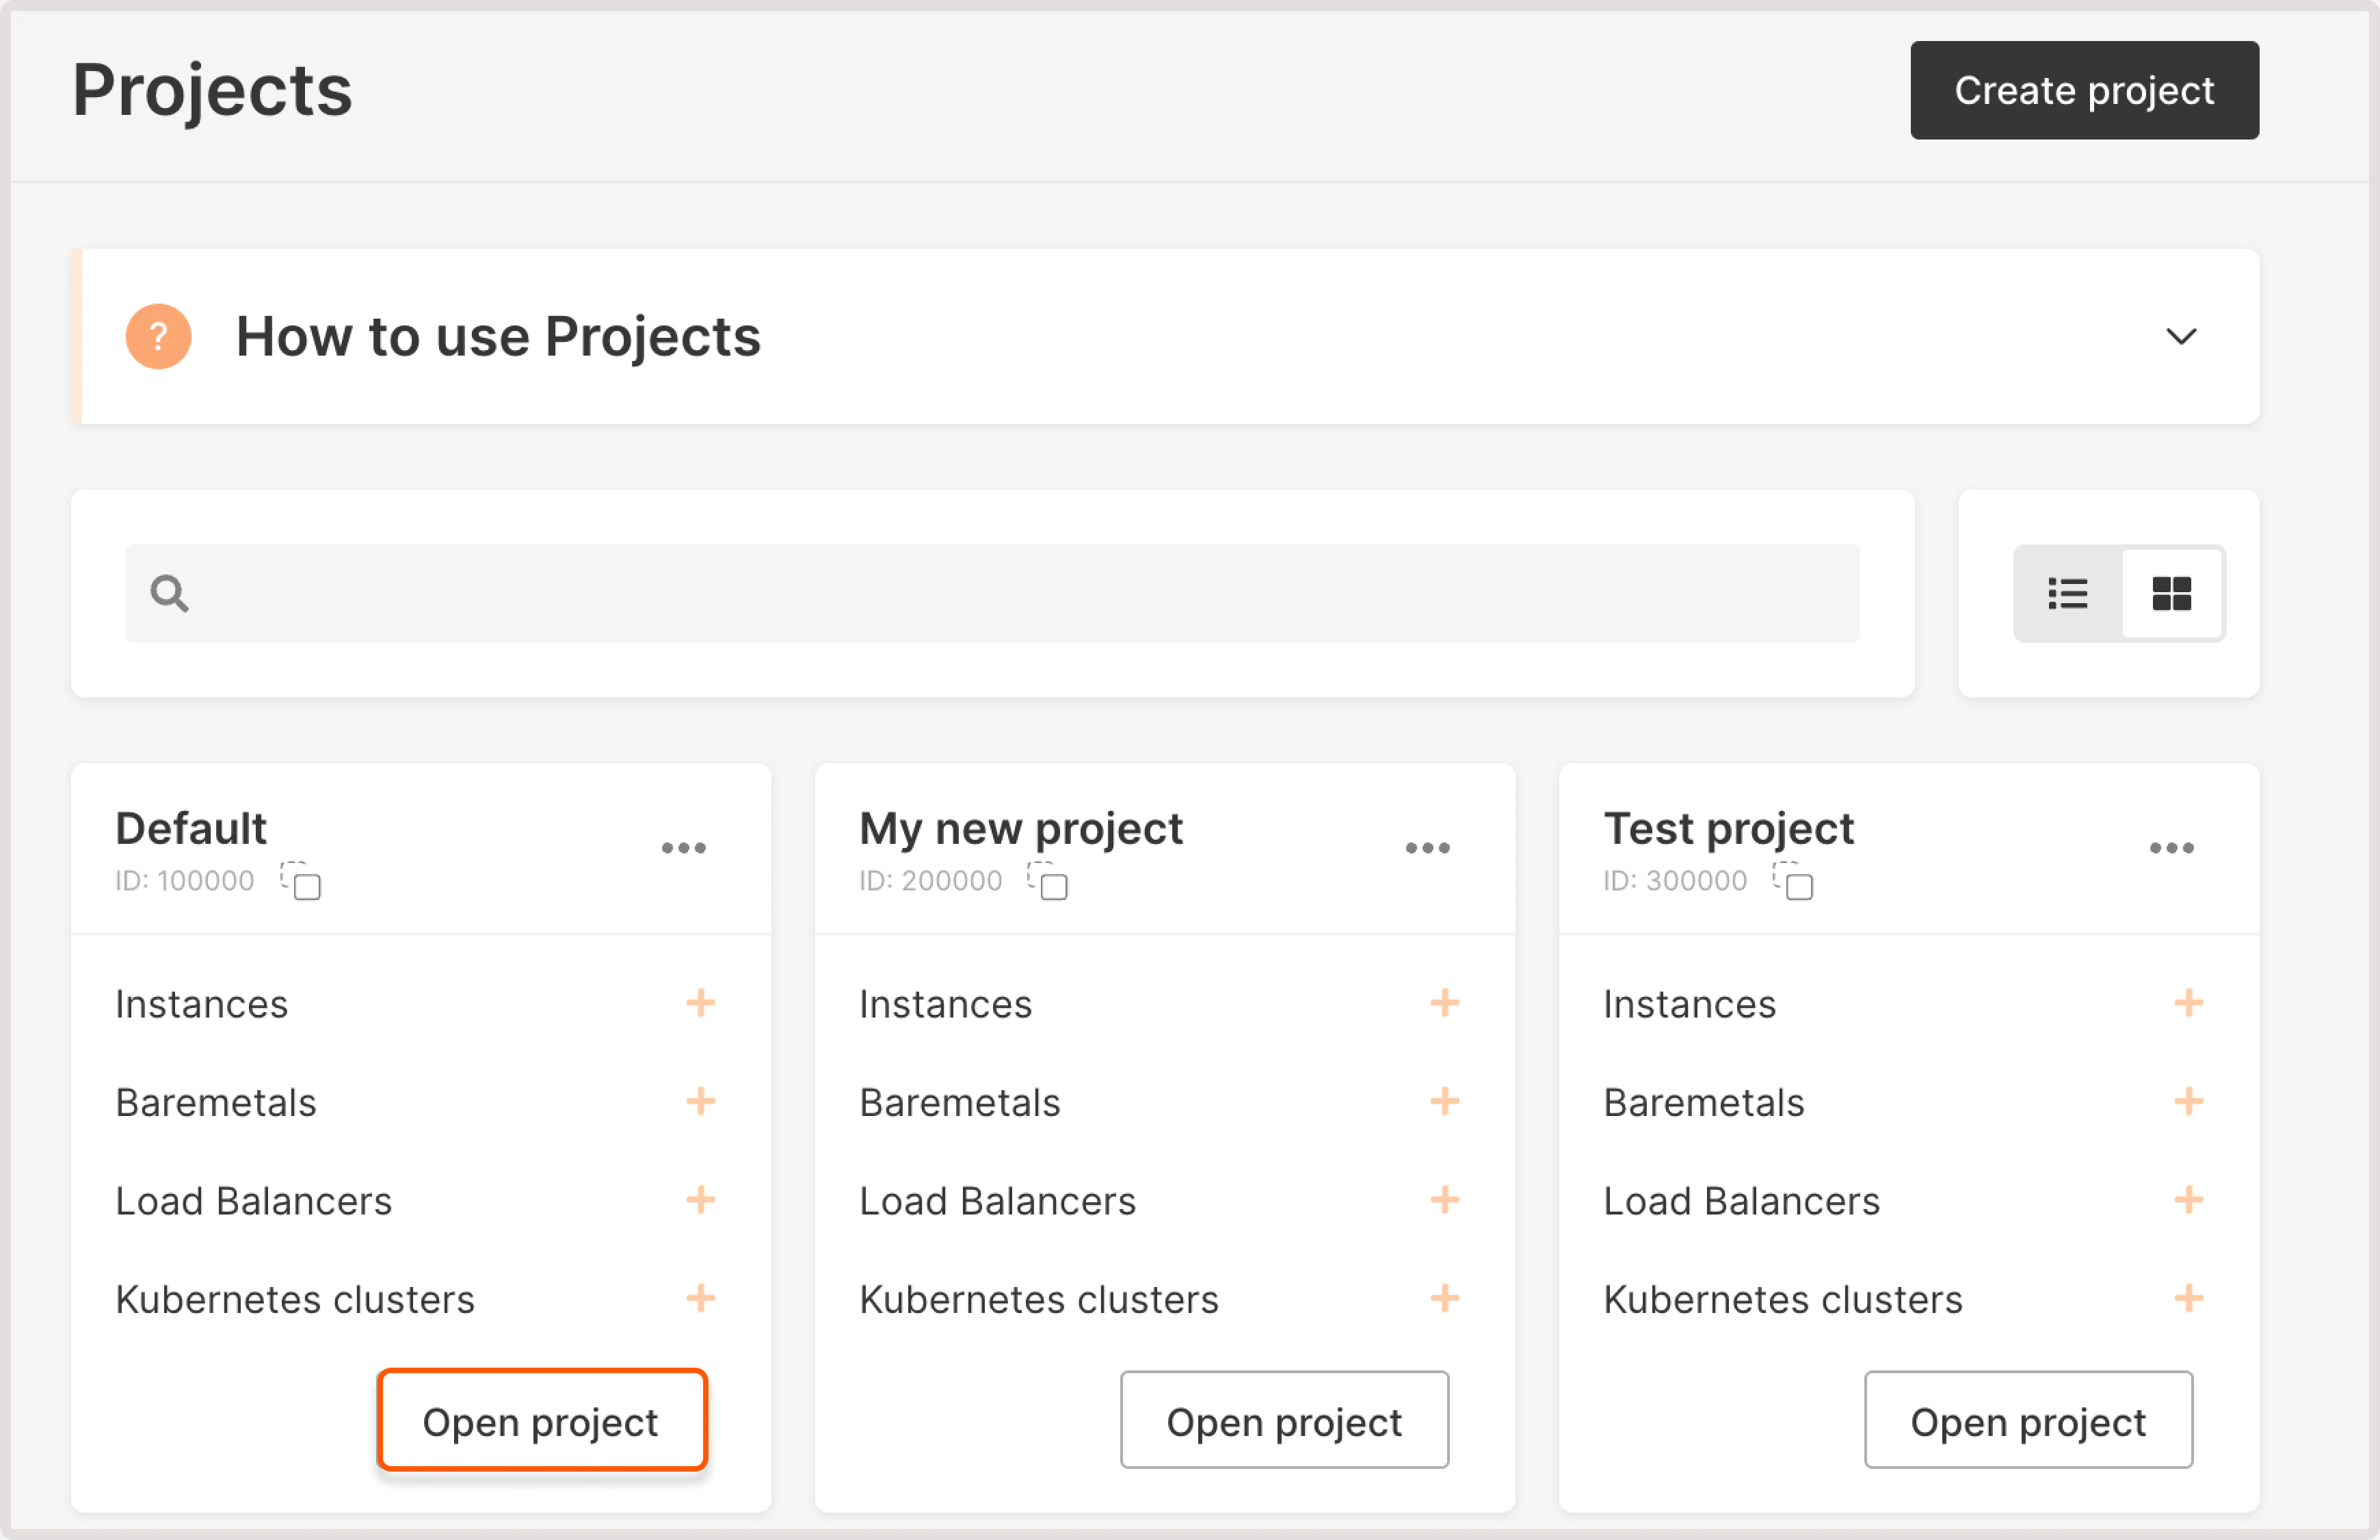Image resolution: width=2380 pixels, height=1540 pixels.
Task: Open options menu for My new project
Action: tap(1428, 847)
